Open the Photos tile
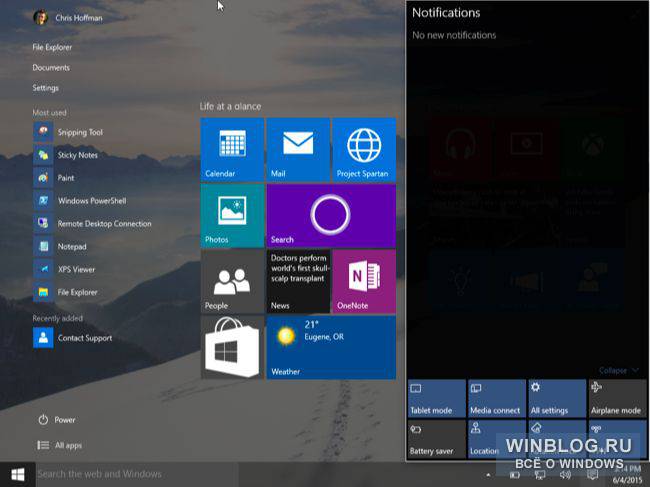The width and height of the screenshot is (650, 487). coord(232,216)
